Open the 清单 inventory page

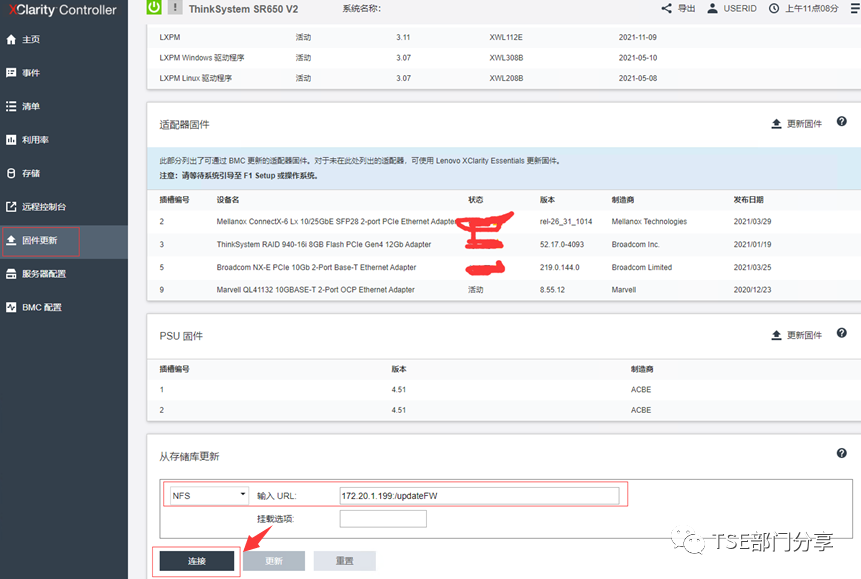tap(31, 107)
